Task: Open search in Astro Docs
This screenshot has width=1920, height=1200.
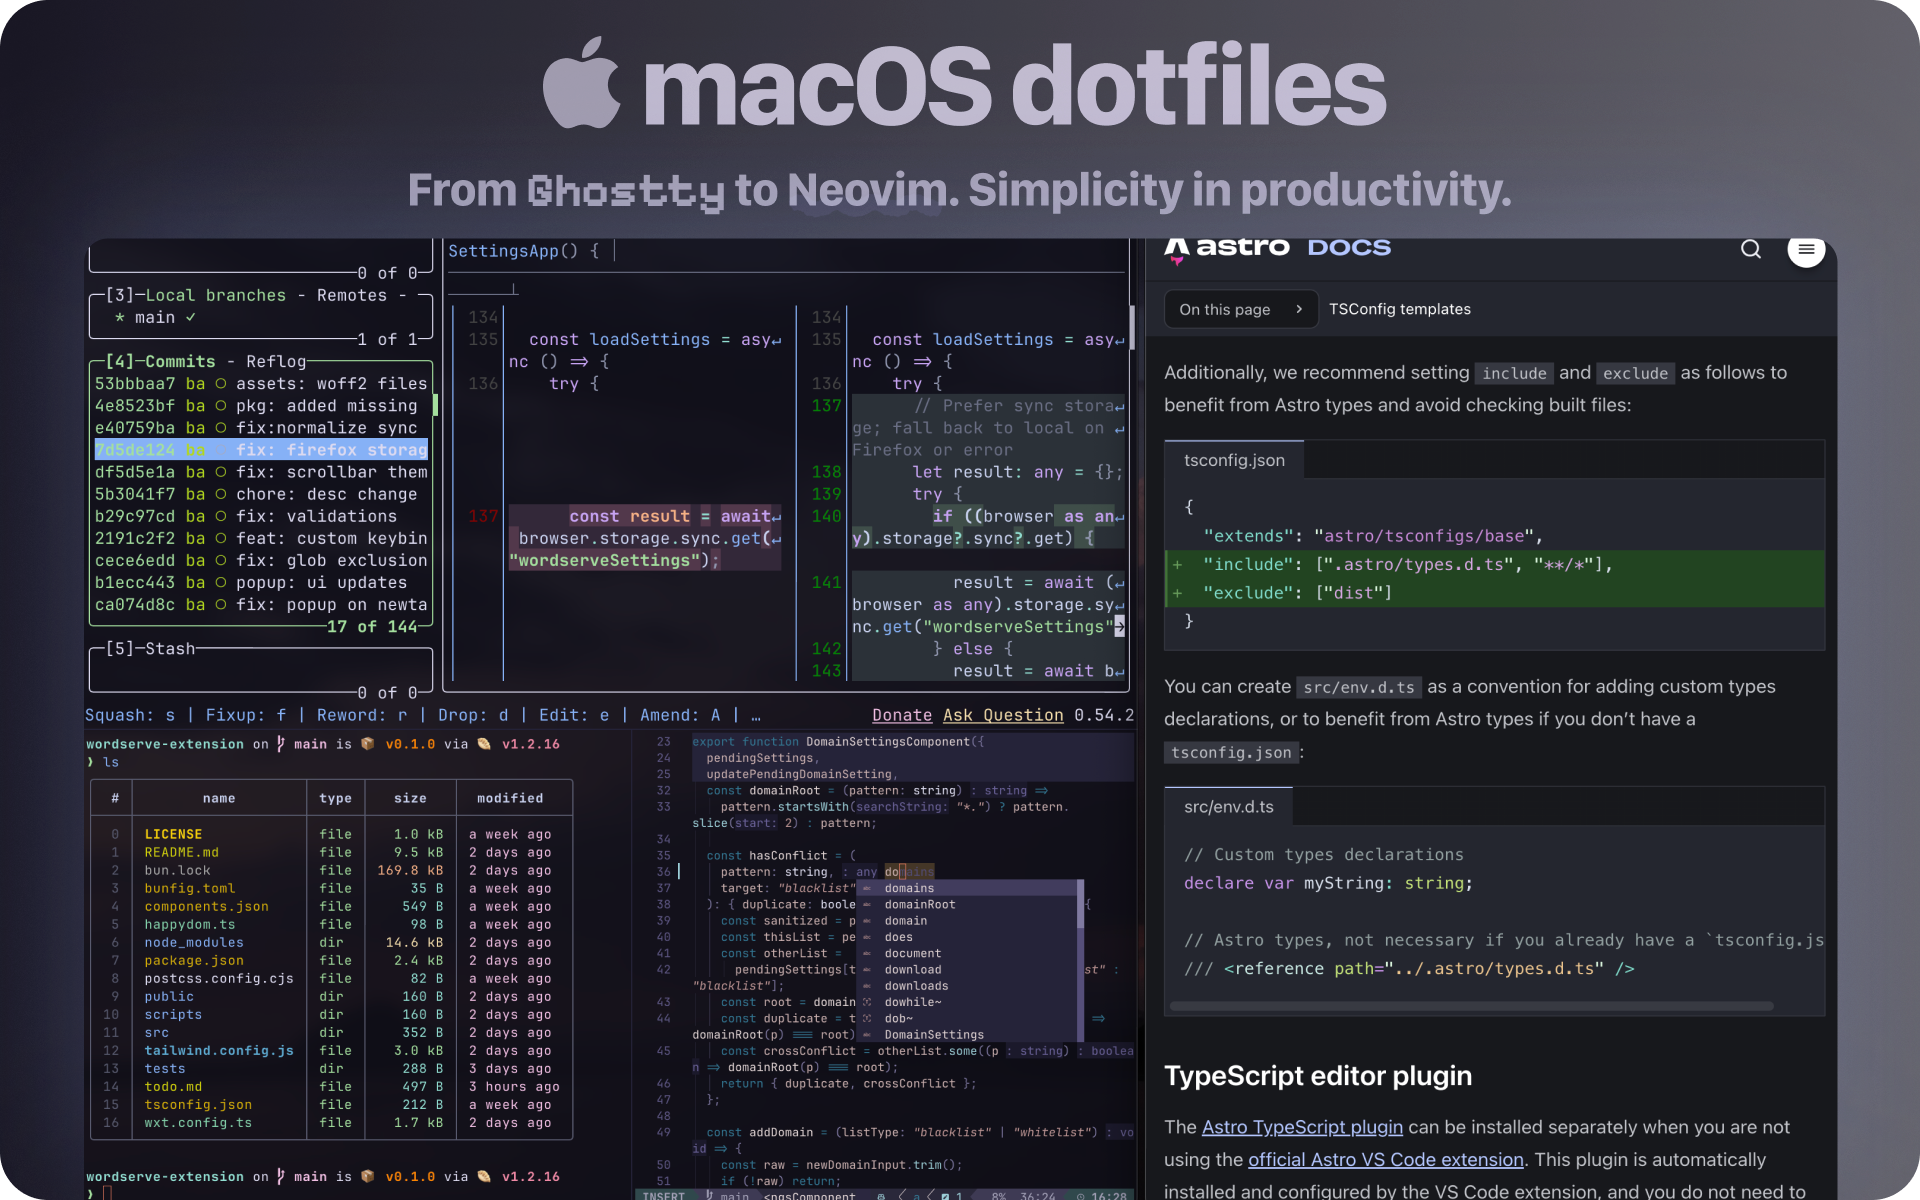Action: tap(1751, 249)
